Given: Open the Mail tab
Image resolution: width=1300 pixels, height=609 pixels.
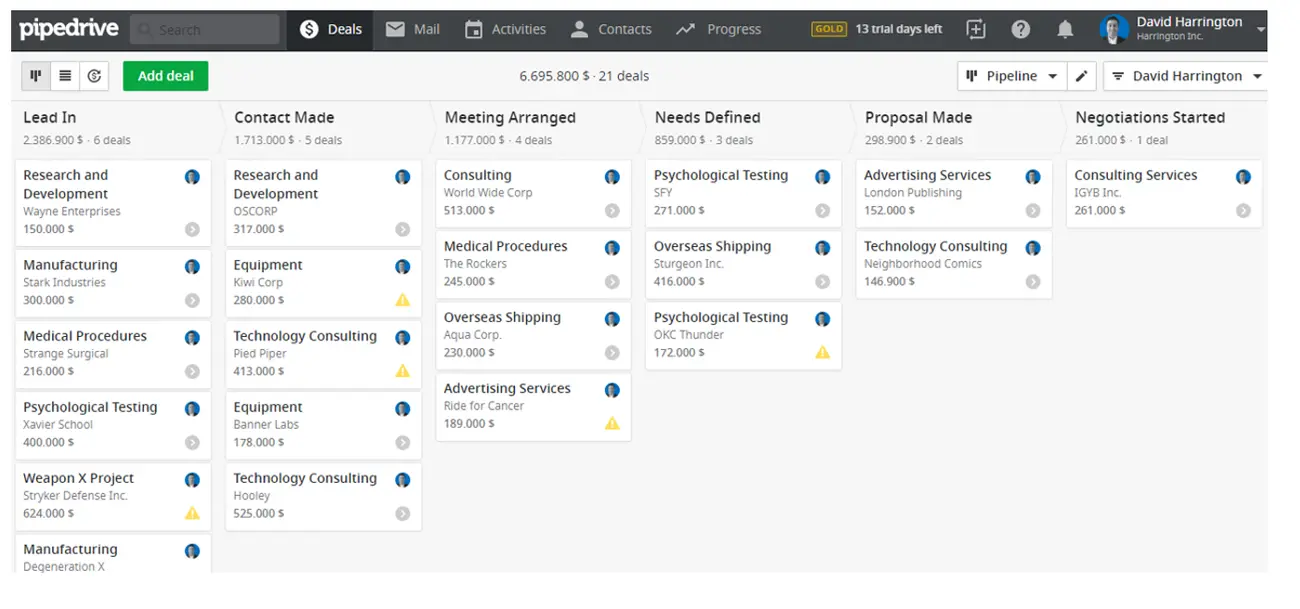Looking at the screenshot, I should tap(412, 29).
